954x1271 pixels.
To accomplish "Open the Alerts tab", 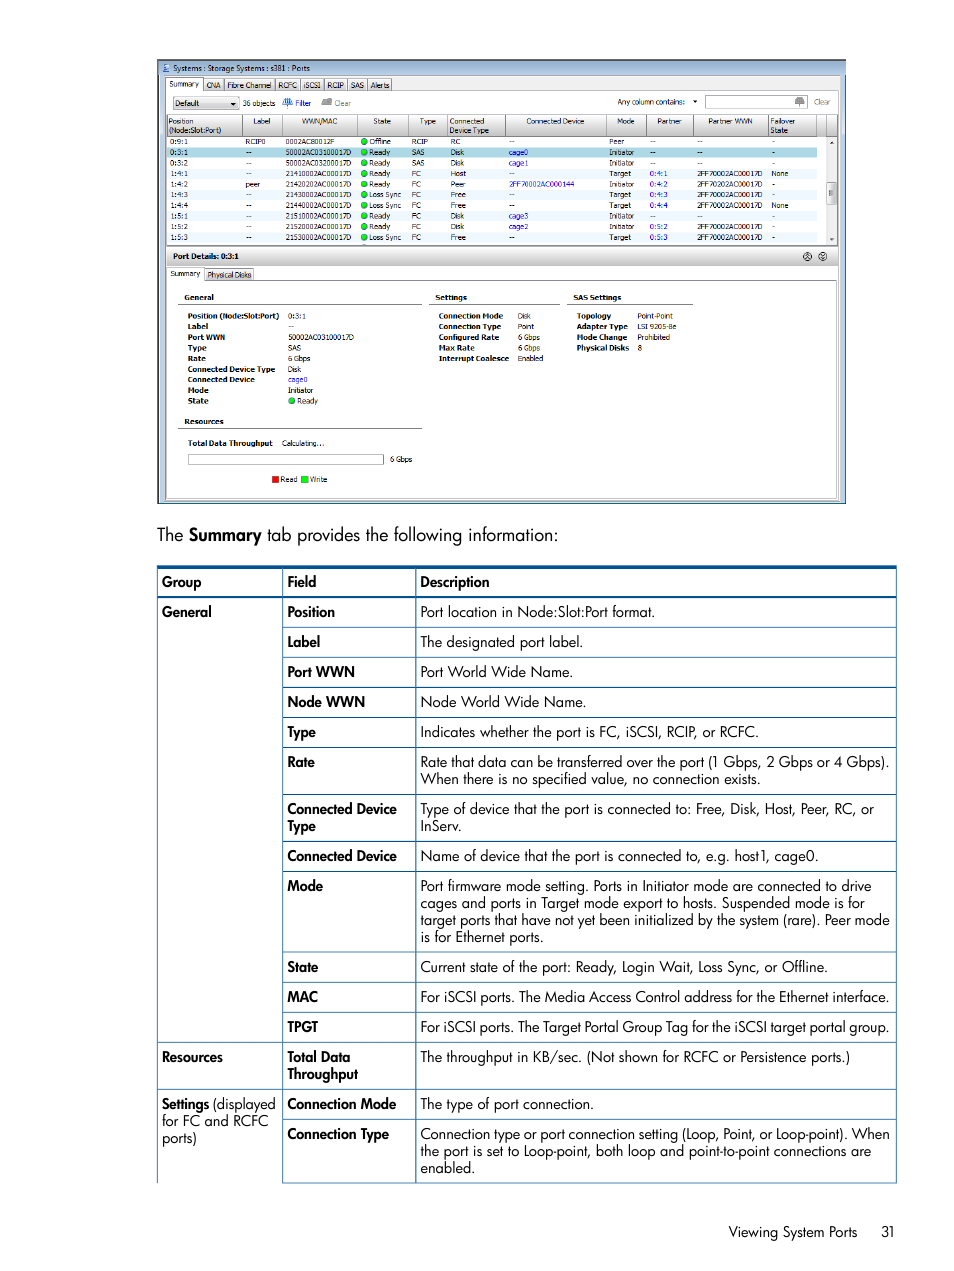I will coord(380,85).
